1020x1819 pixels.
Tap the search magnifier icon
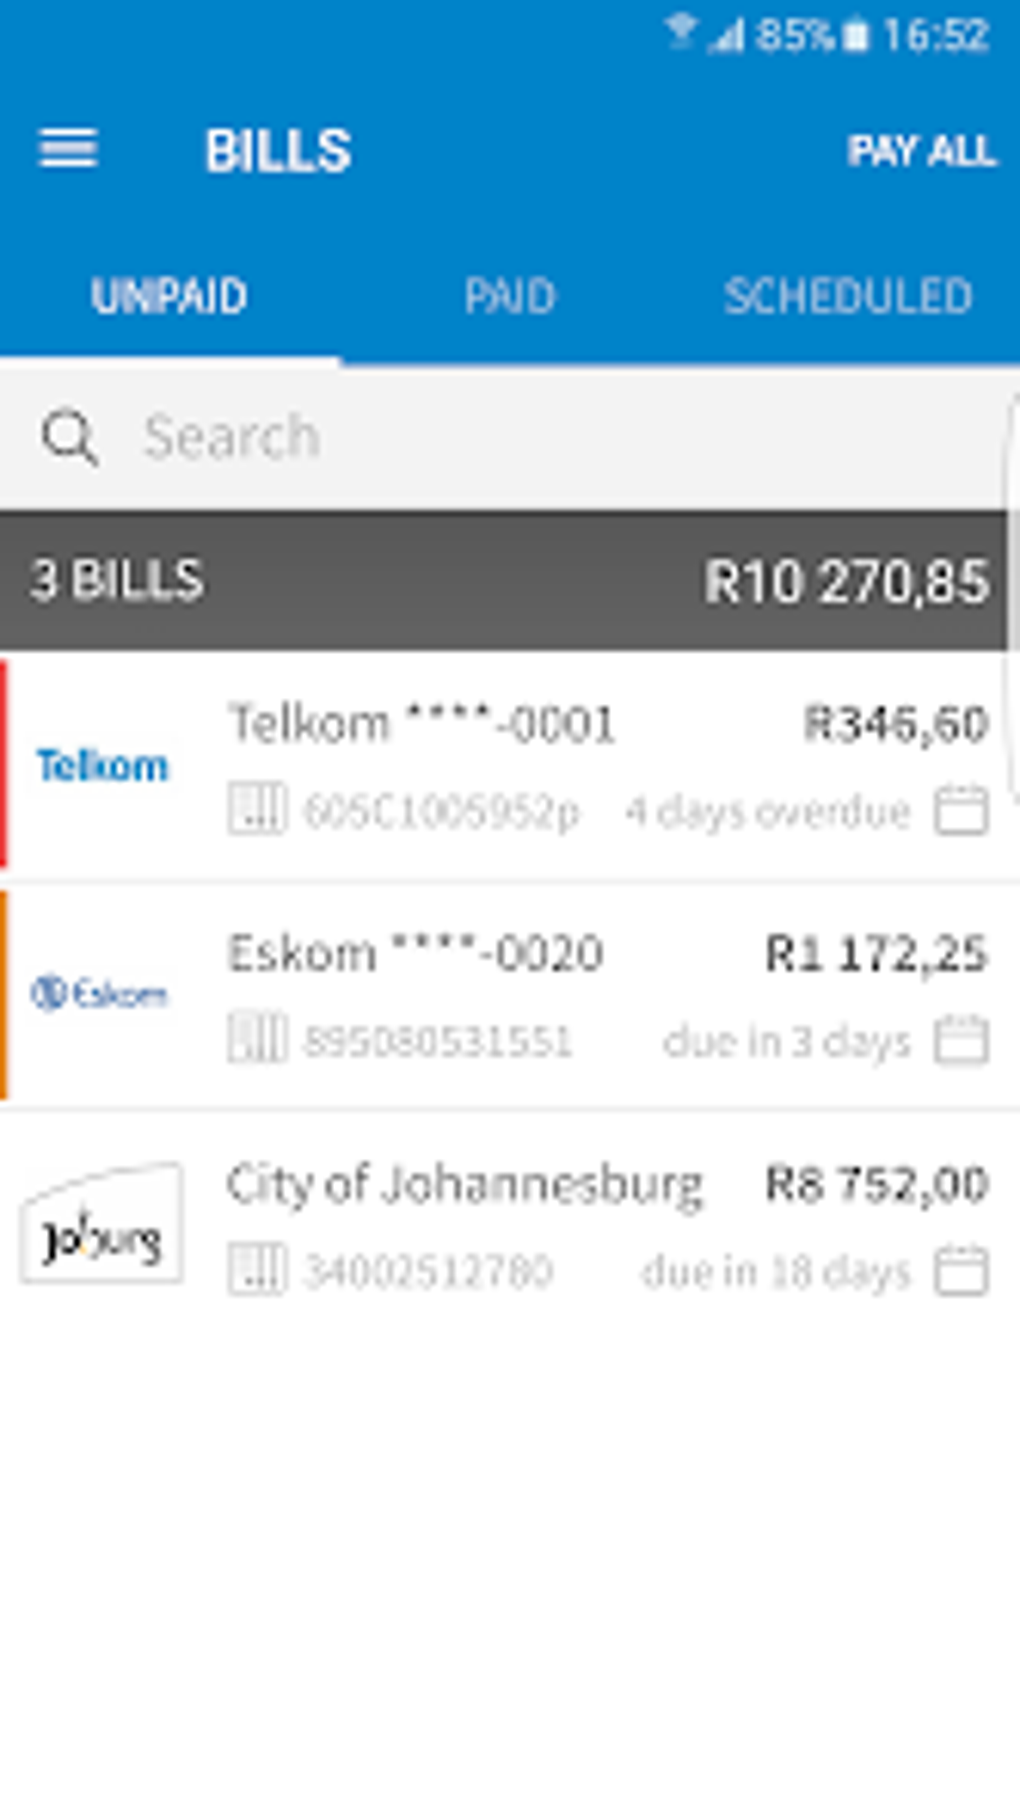pyautogui.click(x=69, y=437)
